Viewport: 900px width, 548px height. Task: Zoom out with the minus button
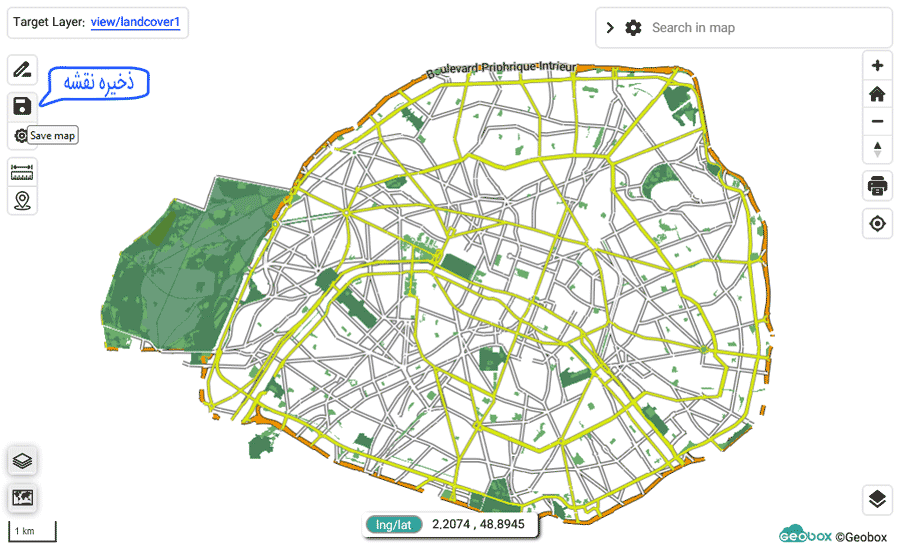click(x=877, y=122)
